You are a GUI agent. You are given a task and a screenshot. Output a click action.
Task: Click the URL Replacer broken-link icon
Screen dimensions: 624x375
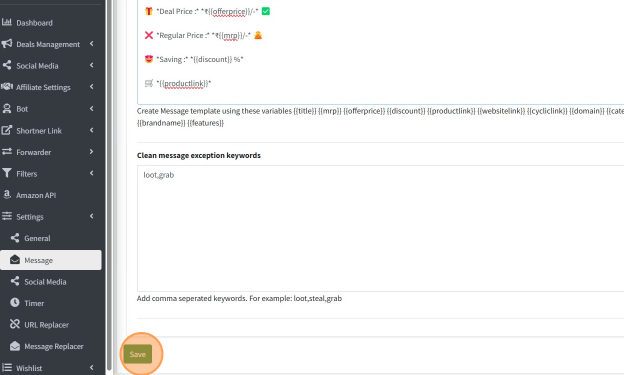coord(15,324)
